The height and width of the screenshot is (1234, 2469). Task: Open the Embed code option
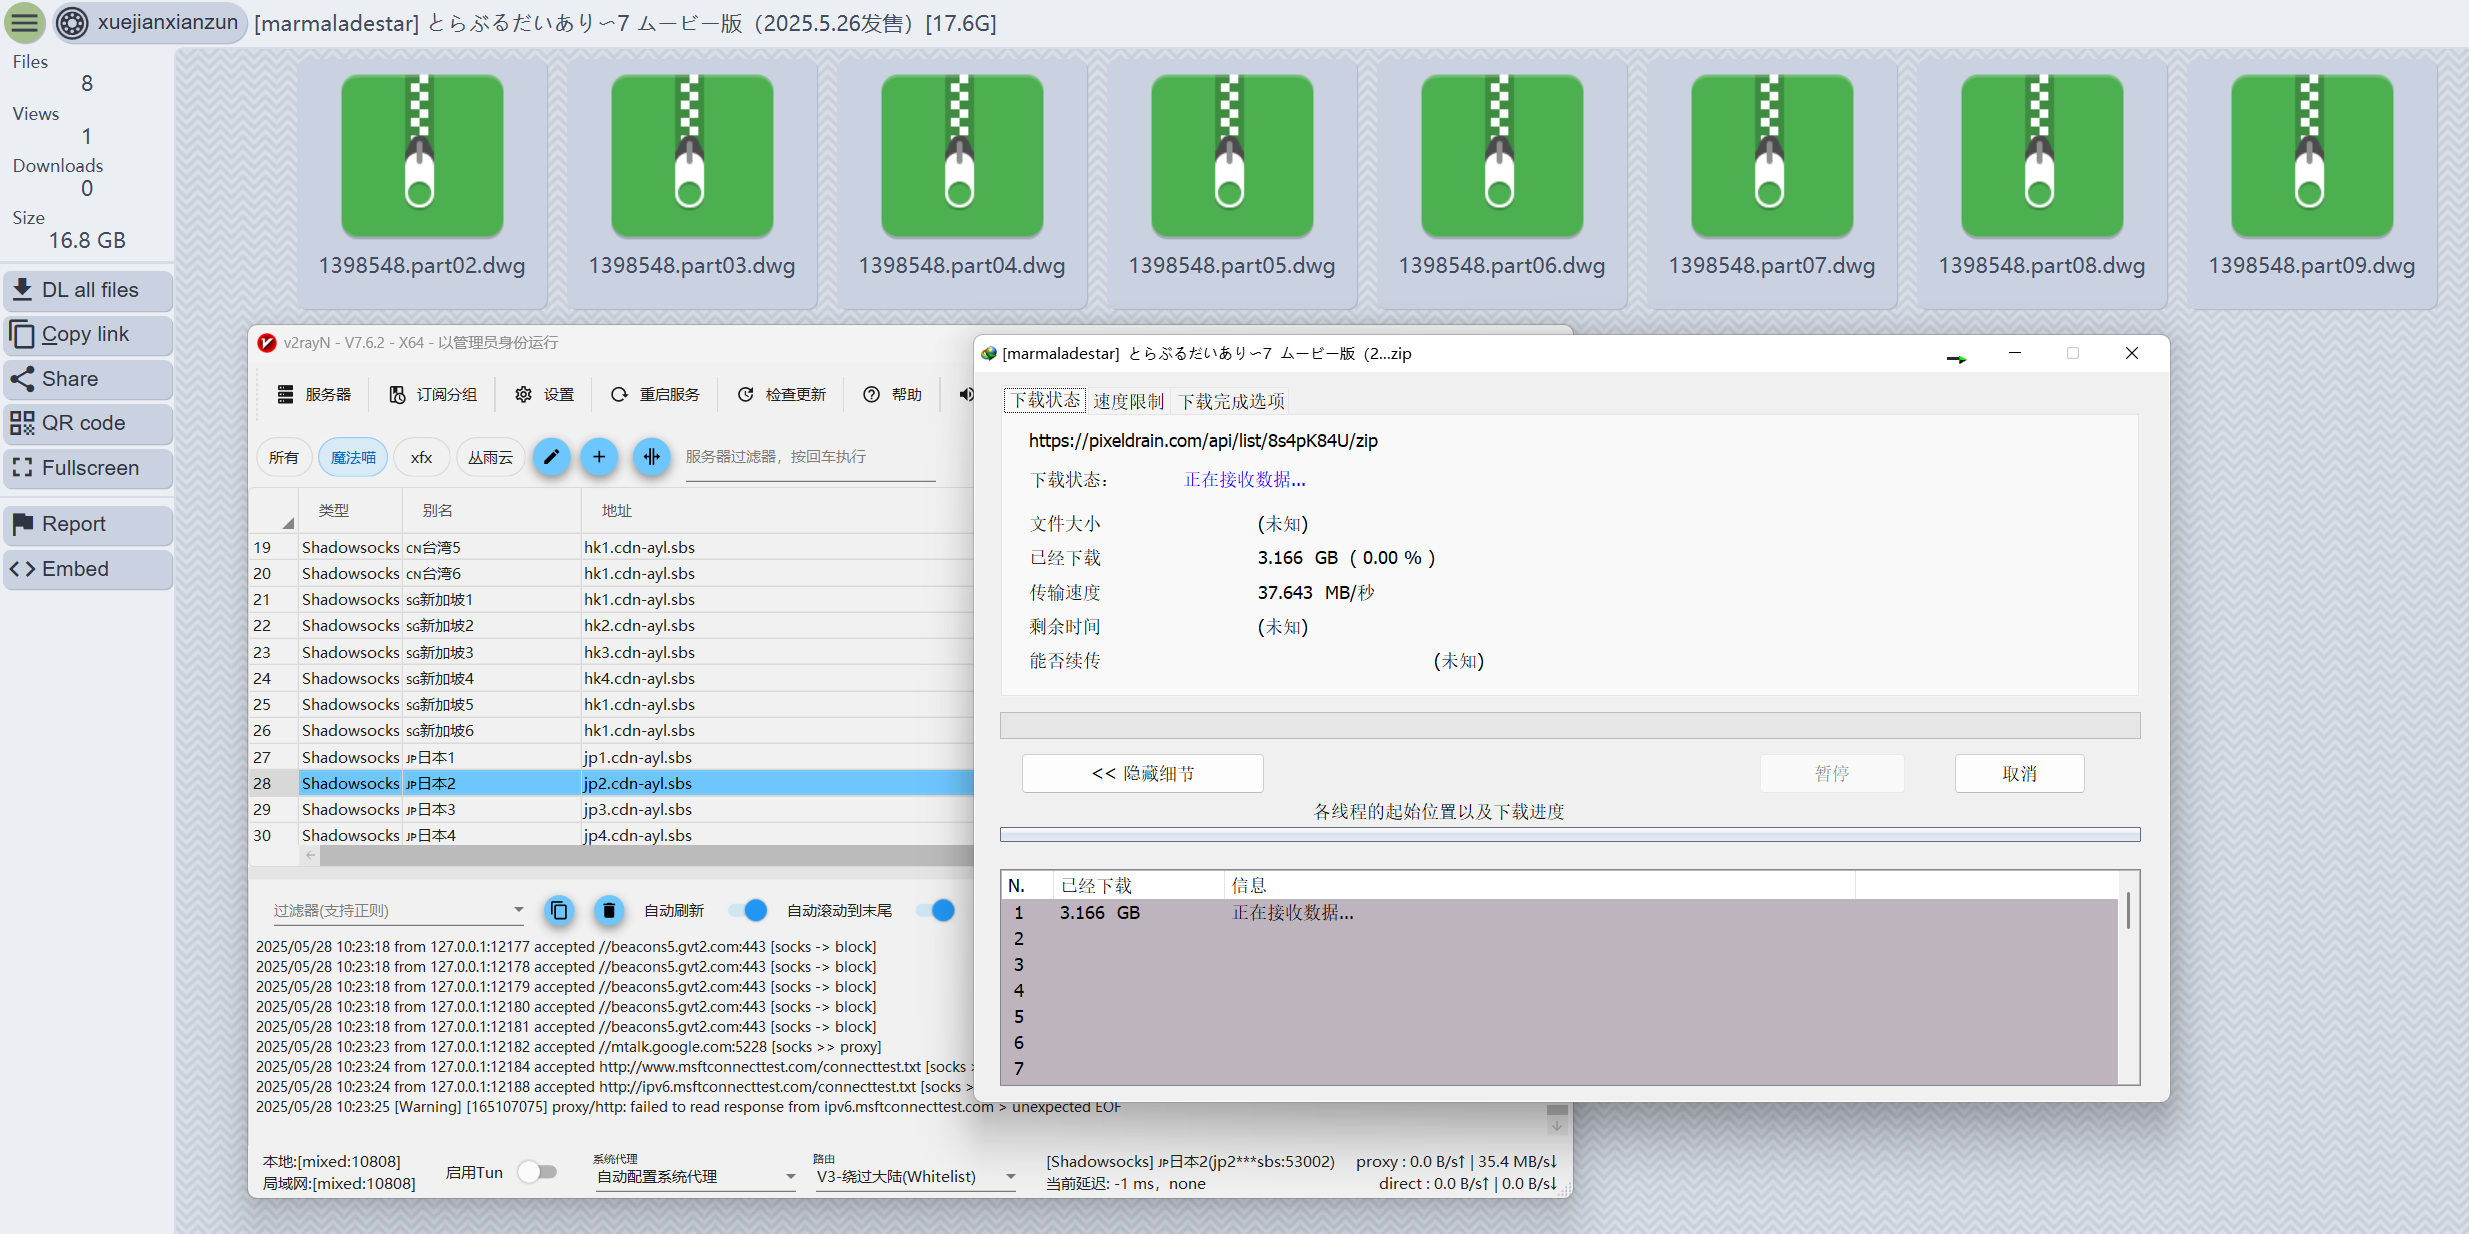(88, 569)
